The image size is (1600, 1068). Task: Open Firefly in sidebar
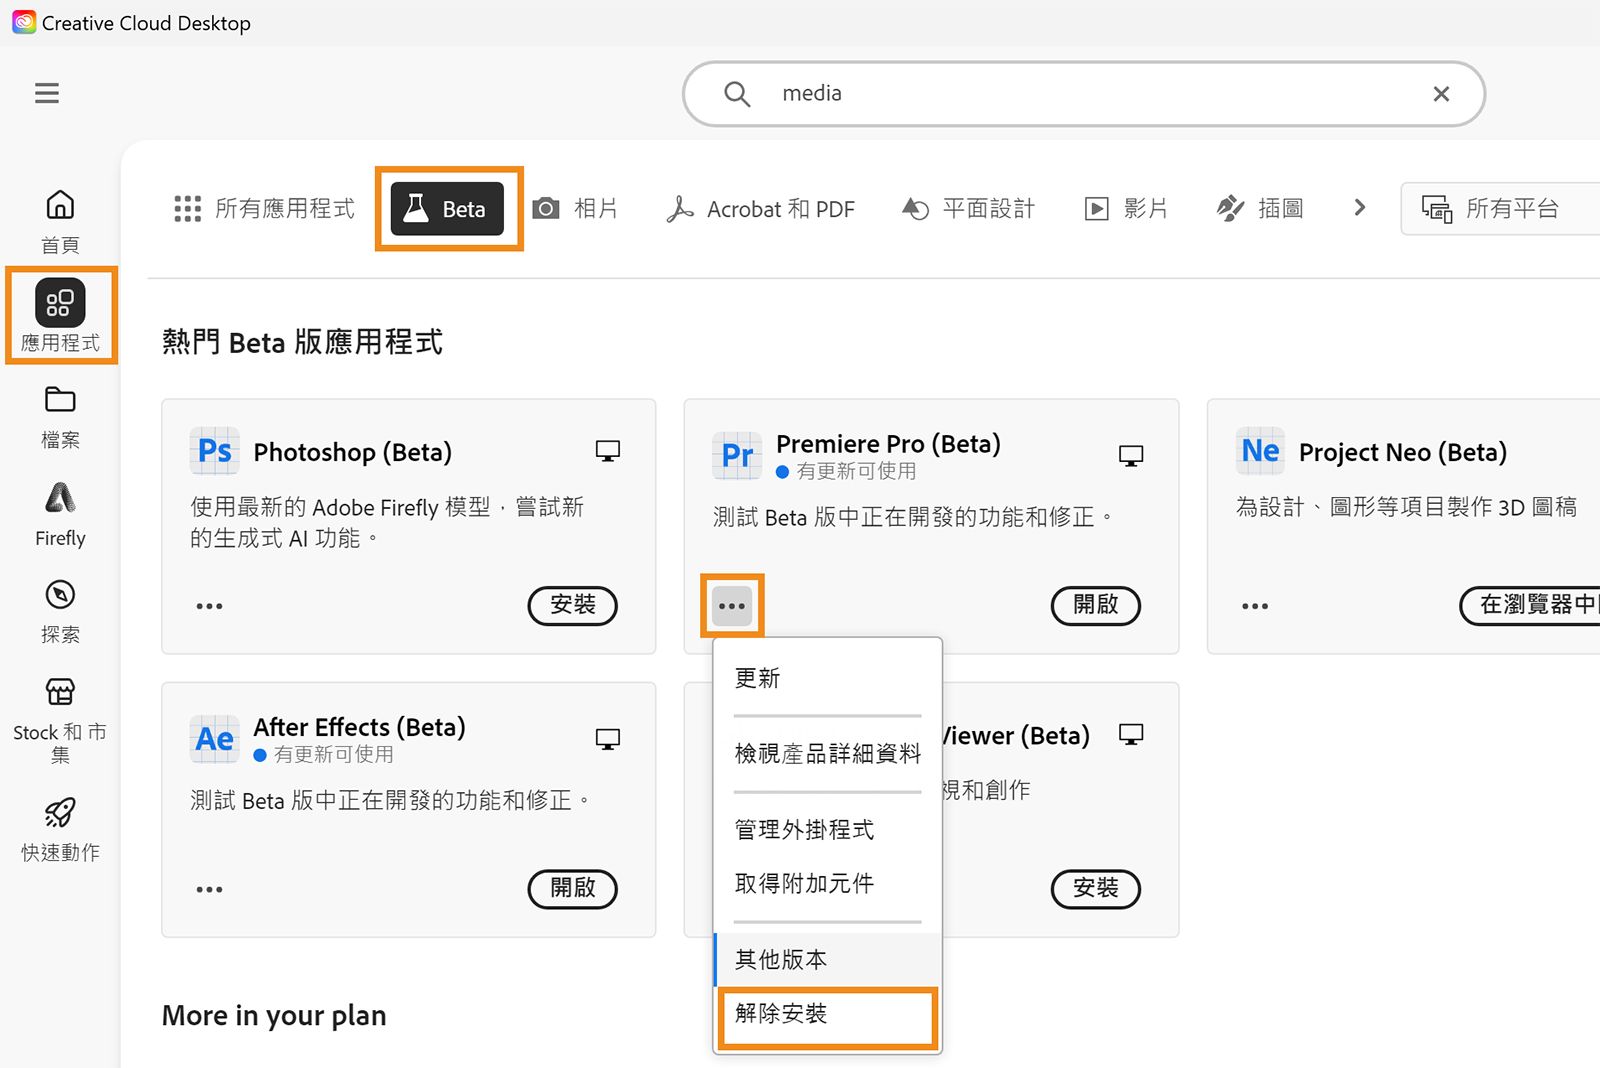pyautogui.click(x=60, y=514)
